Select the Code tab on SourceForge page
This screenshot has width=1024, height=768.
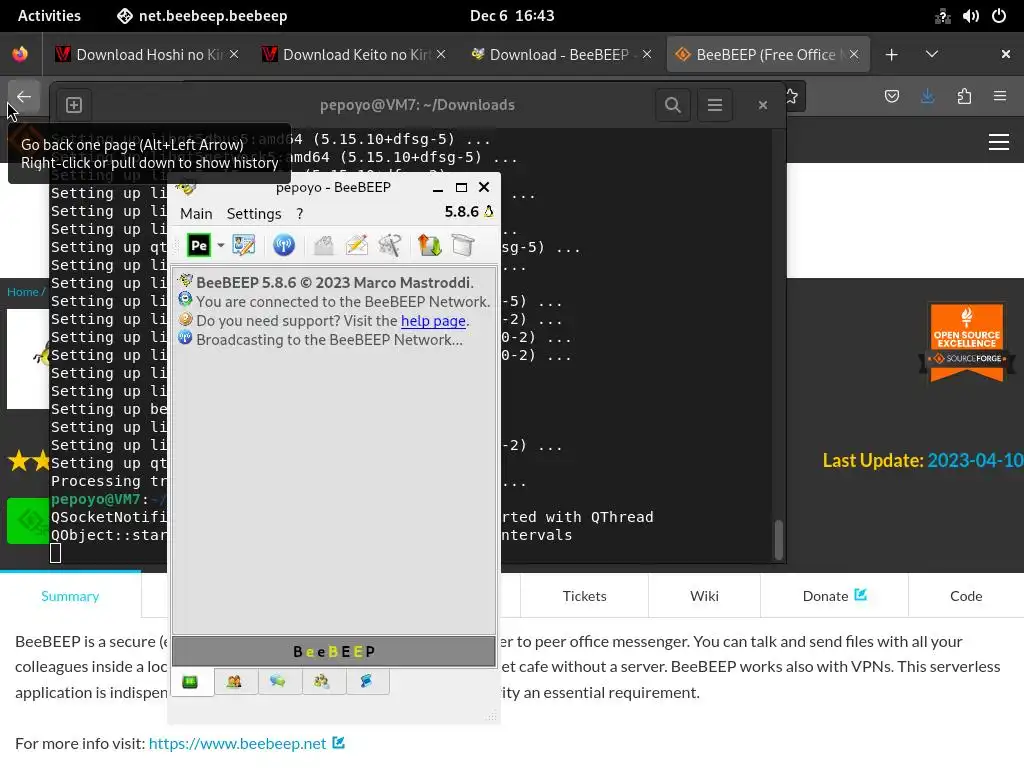tap(966, 596)
